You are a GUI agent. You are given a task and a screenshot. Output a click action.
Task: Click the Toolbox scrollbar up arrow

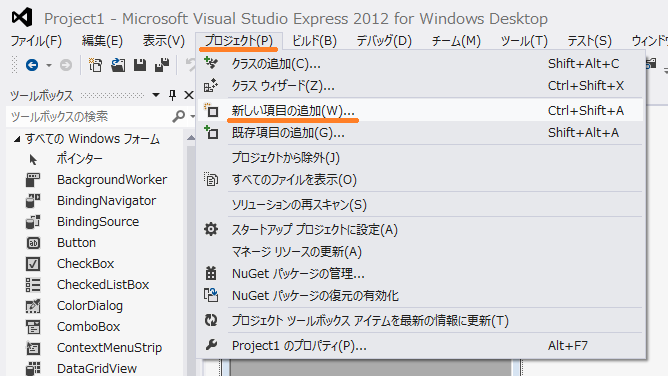tap(190, 138)
